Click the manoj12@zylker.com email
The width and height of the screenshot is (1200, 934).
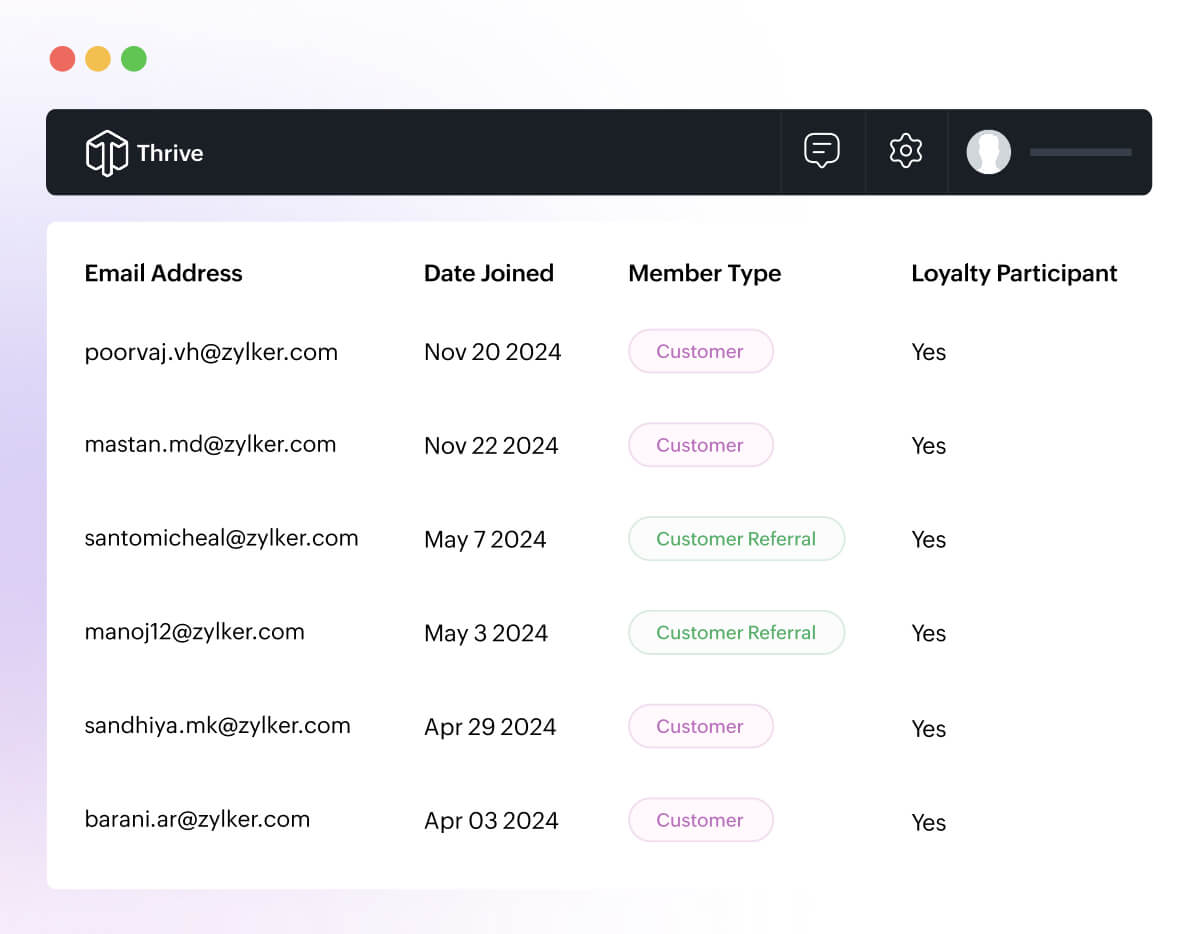click(x=194, y=632)
